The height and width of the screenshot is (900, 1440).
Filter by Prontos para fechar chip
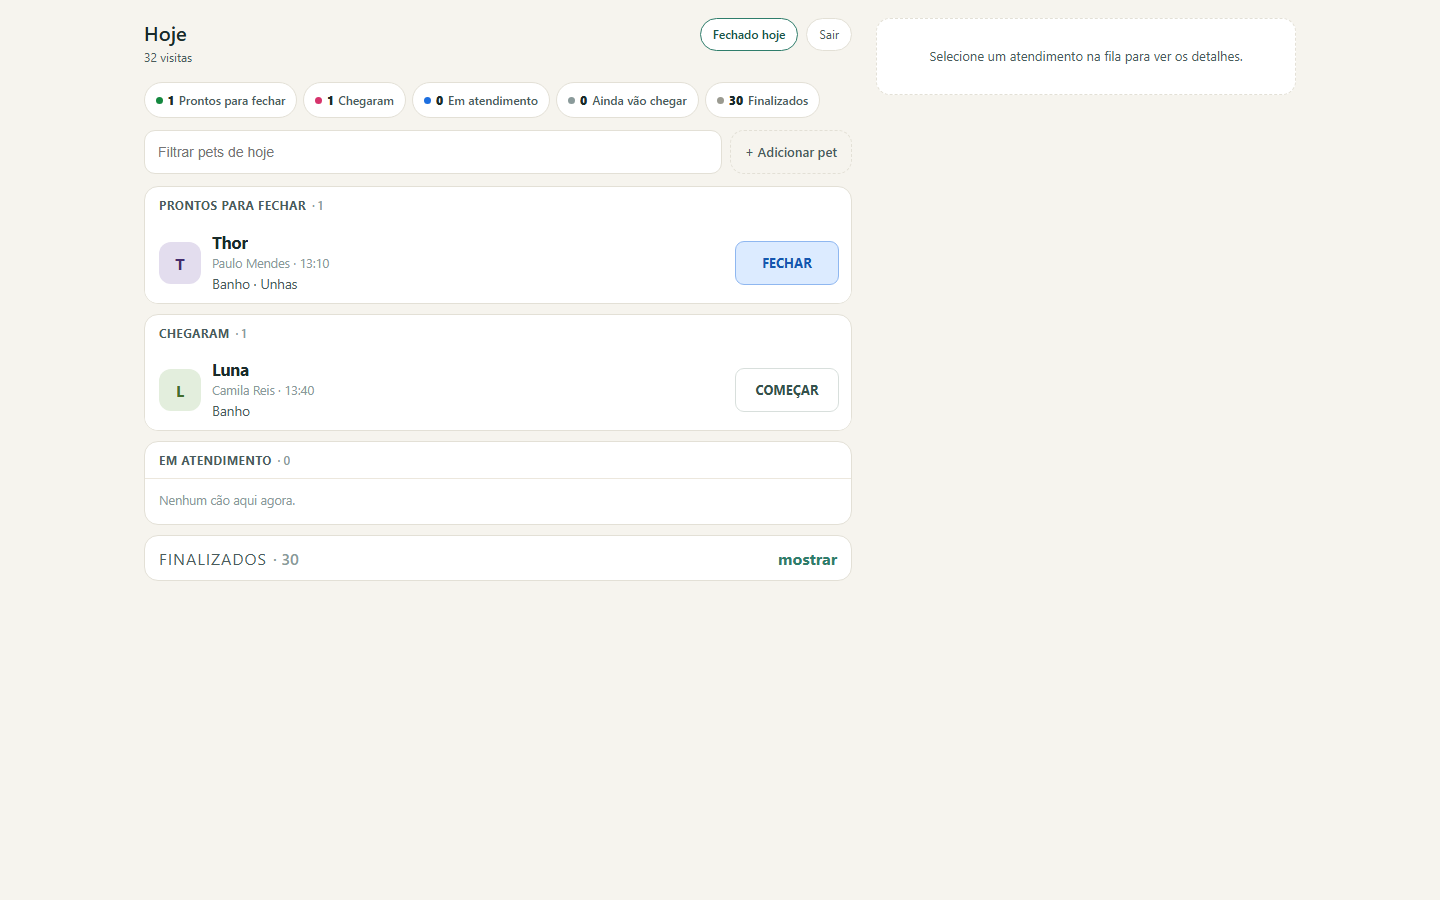click(220, 100)
